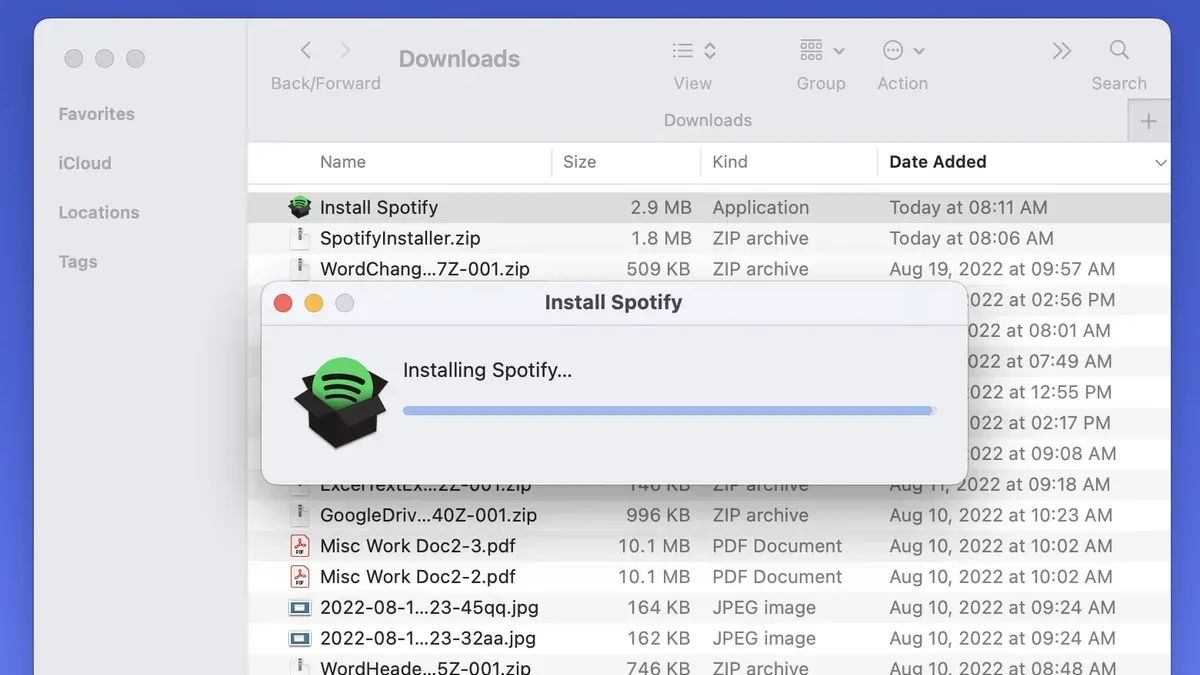Click "Today at 08:11 AM" date cell

968,207
